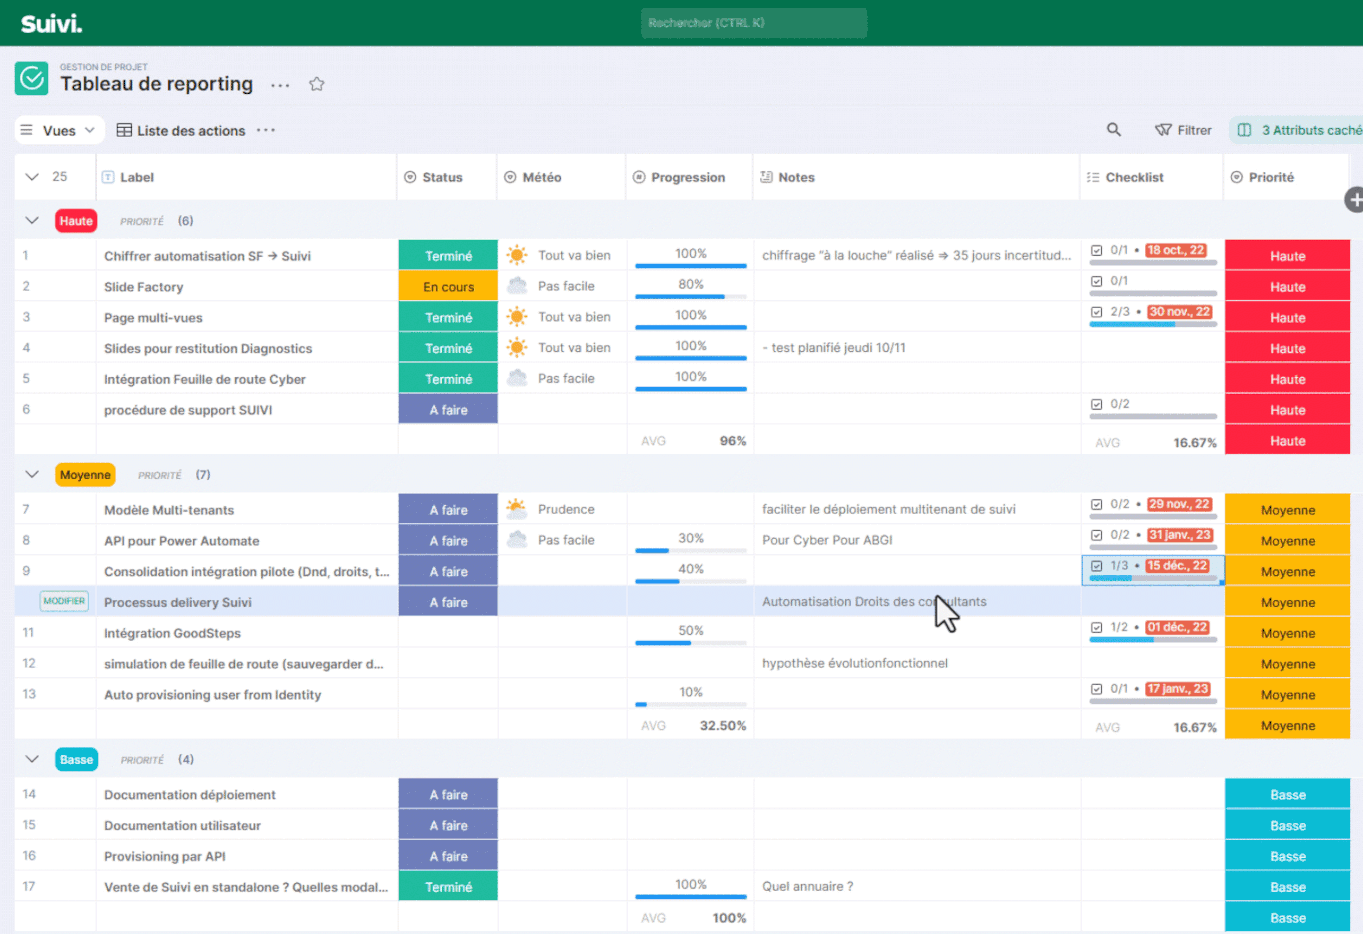Click the 18 oct., 22 due date tag
The height and width of the screenshot is (934, 1363).
tap(1176, 250)
